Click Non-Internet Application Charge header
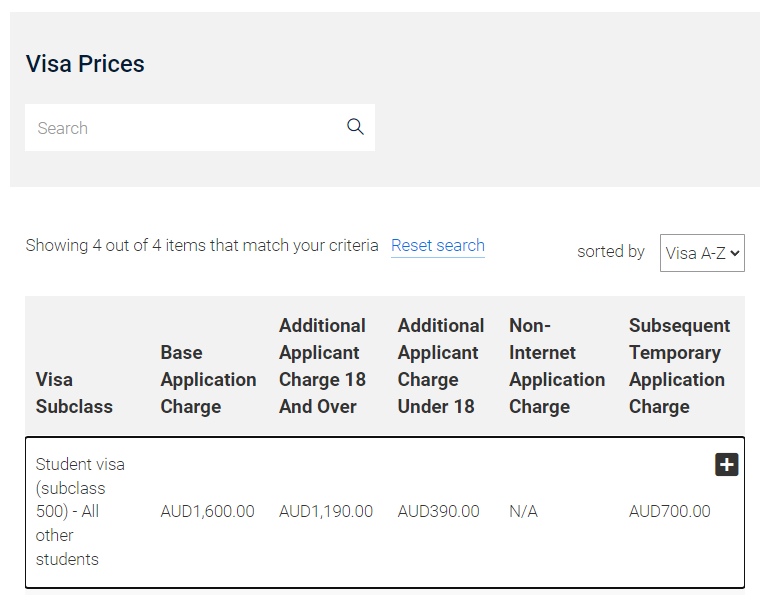Screen dimensions: 761x595 [557, 366]
